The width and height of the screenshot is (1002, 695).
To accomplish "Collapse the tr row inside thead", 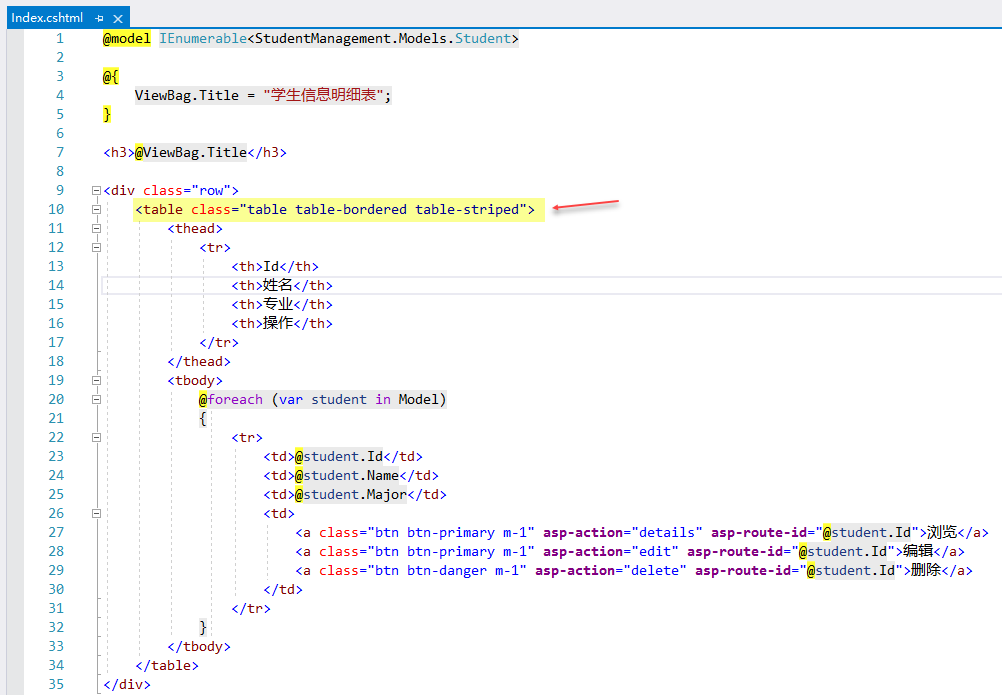I will coord(95,247).
